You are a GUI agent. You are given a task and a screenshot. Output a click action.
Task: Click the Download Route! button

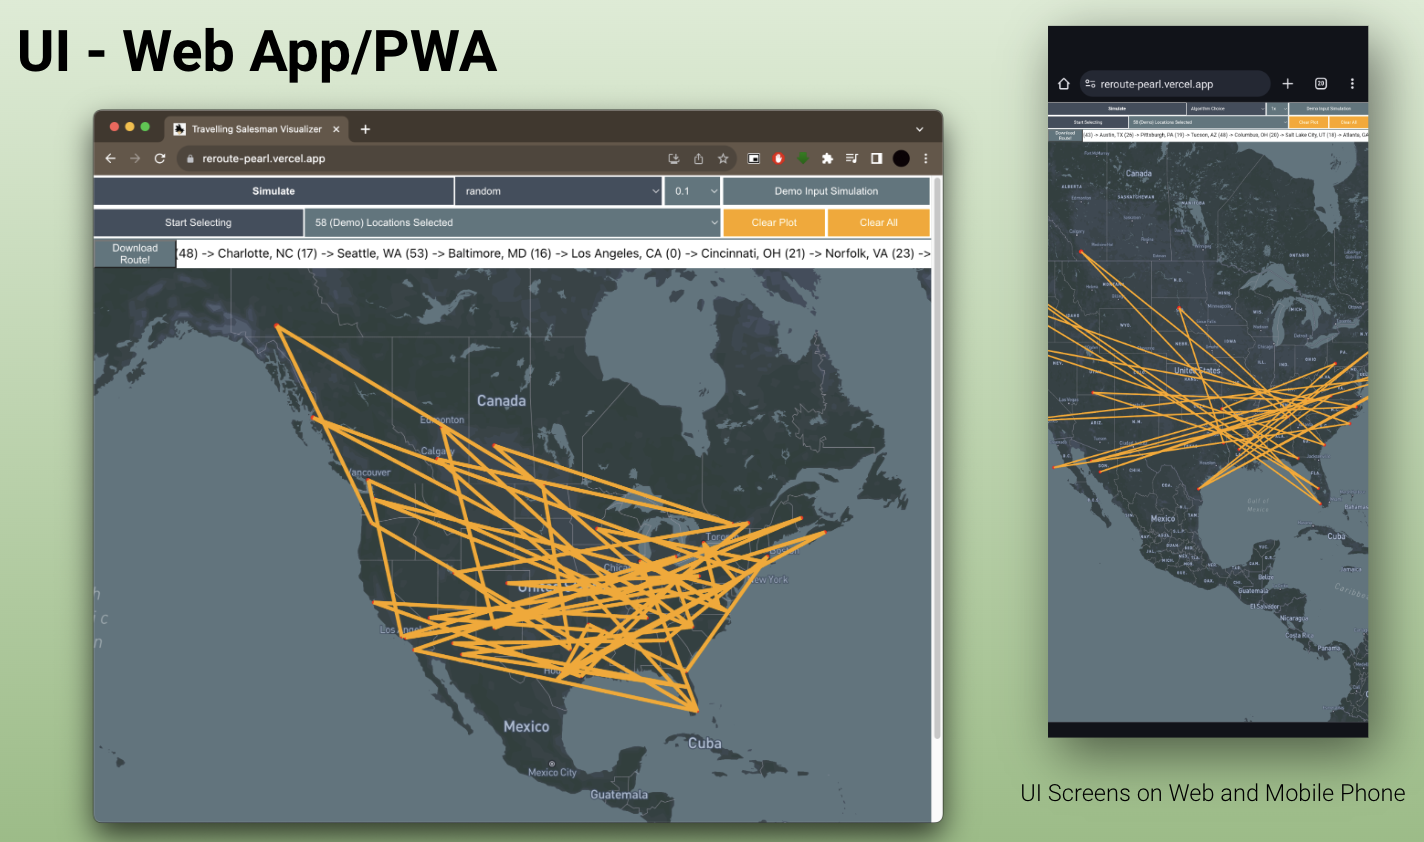coord(135,254)
